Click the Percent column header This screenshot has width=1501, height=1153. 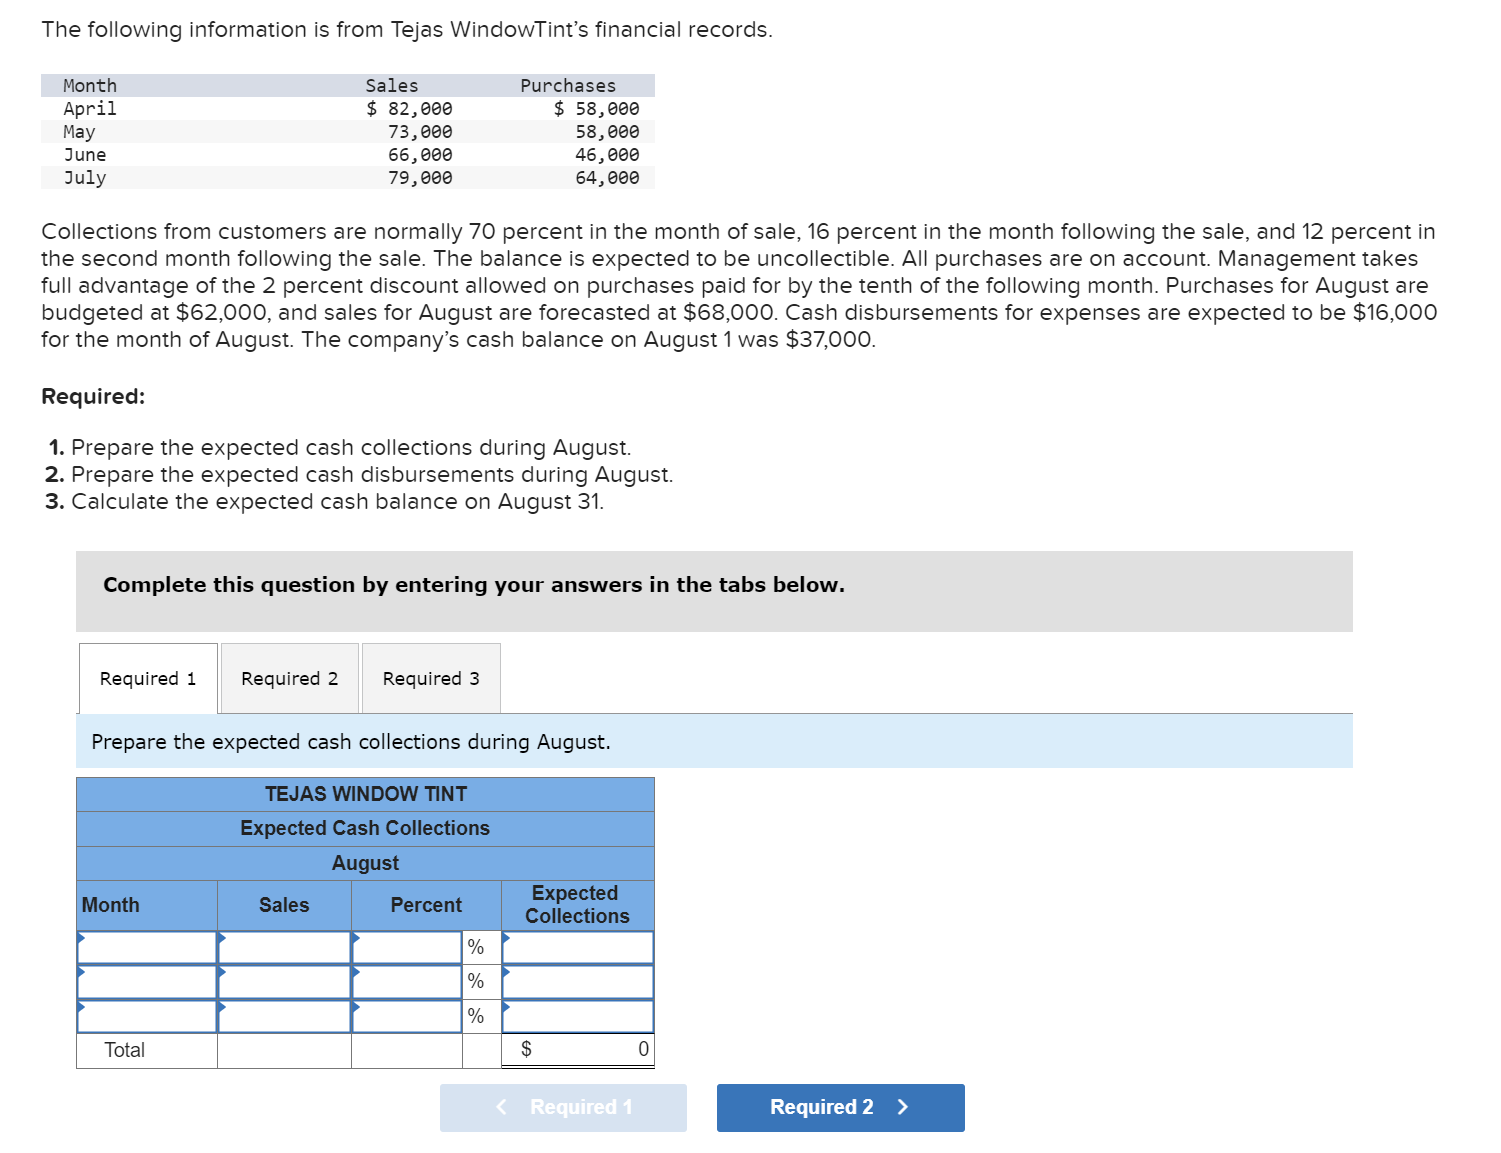click(426, 905)
